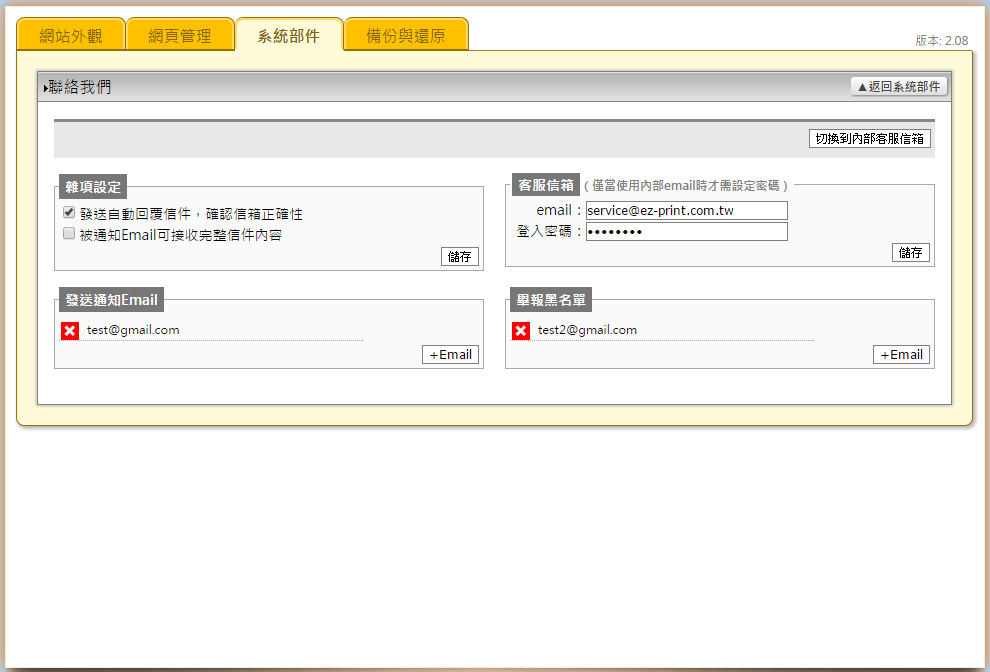Save settings in 雜項設定 panel
The width and height of the screenshot is (990, 672).
(460, 257)
